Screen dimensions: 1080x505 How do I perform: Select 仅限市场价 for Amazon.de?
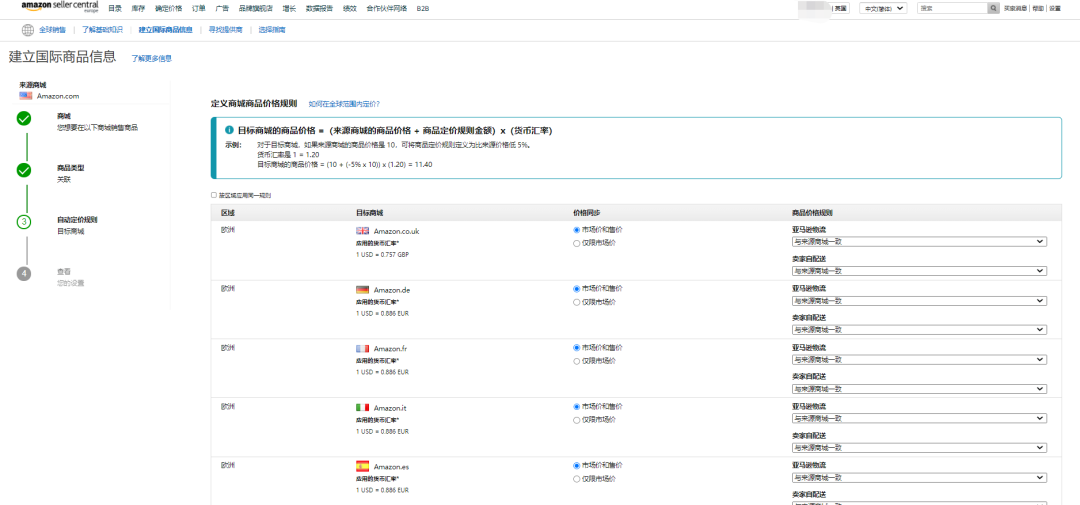[x=577, y=302]
